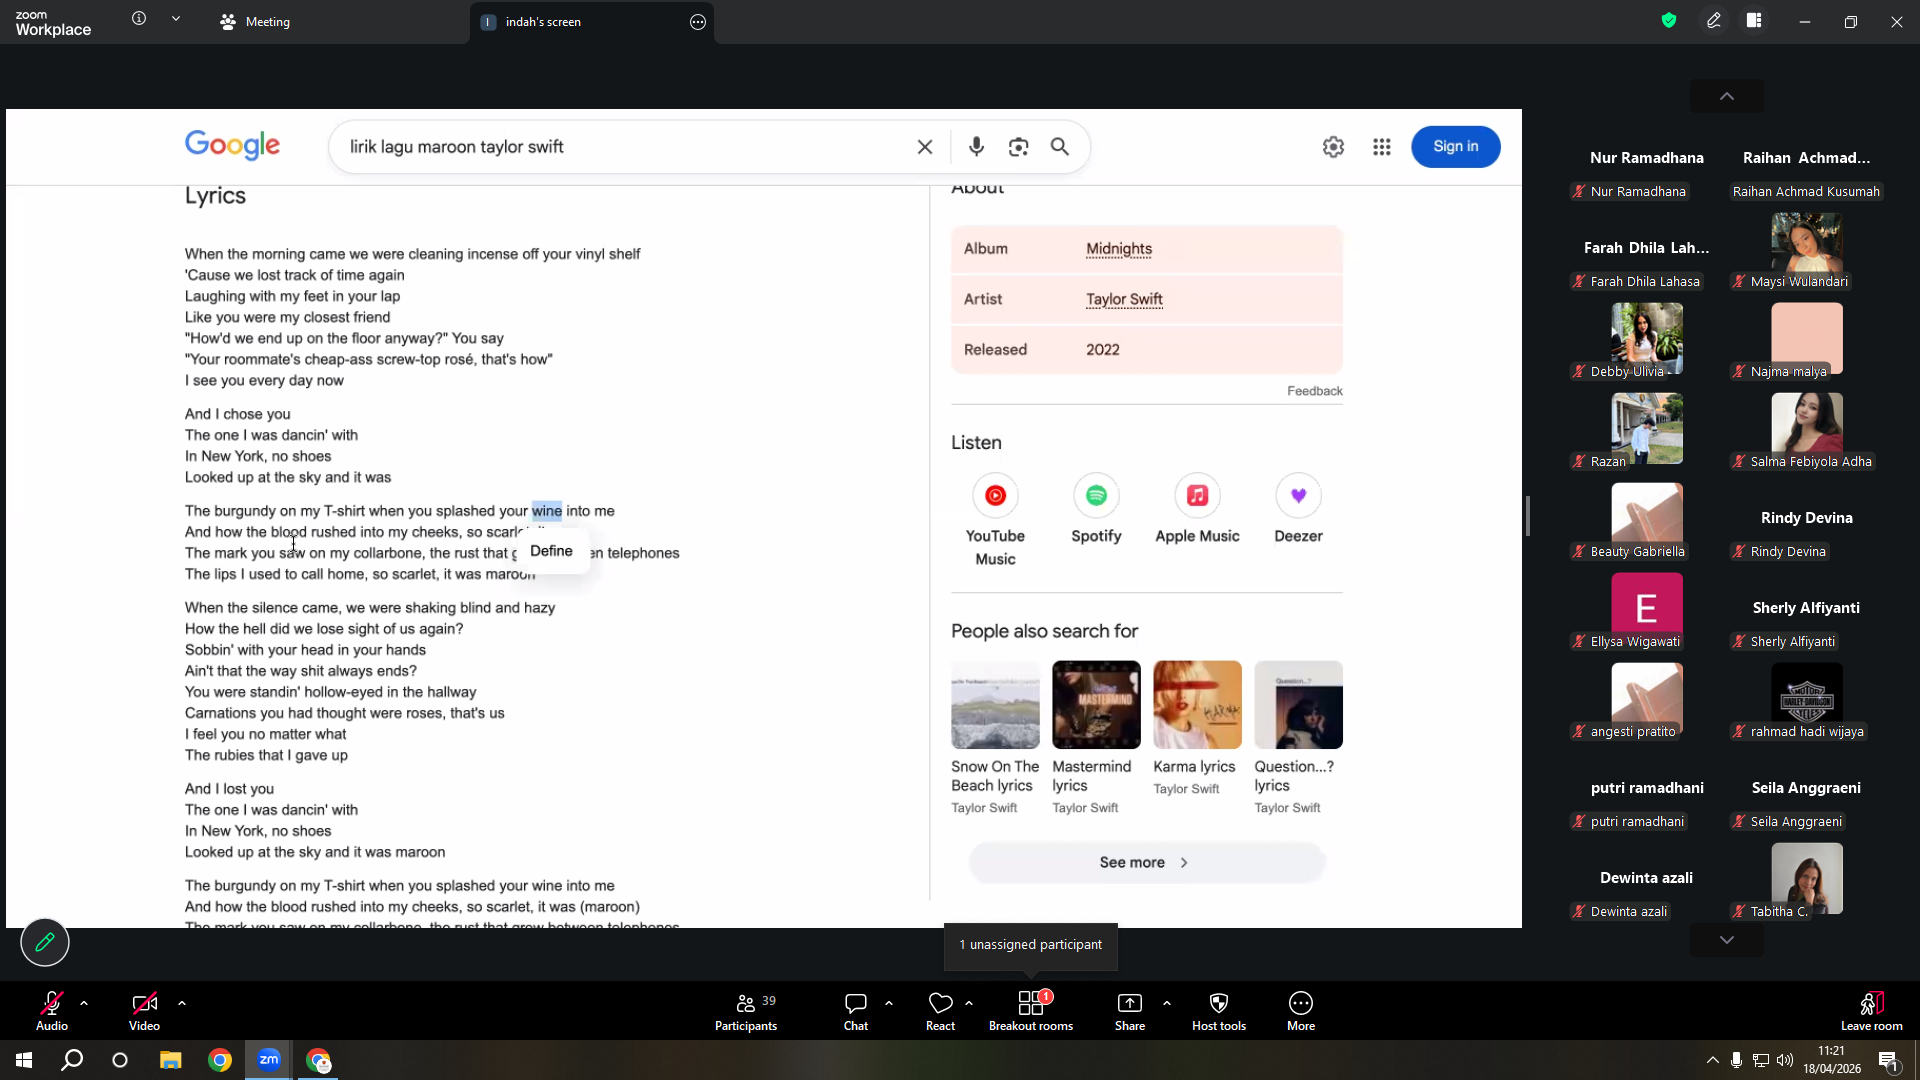Viewport: 1920px width, 1080px height.
Task: Expand React options caret
Action: (969, 1003)
